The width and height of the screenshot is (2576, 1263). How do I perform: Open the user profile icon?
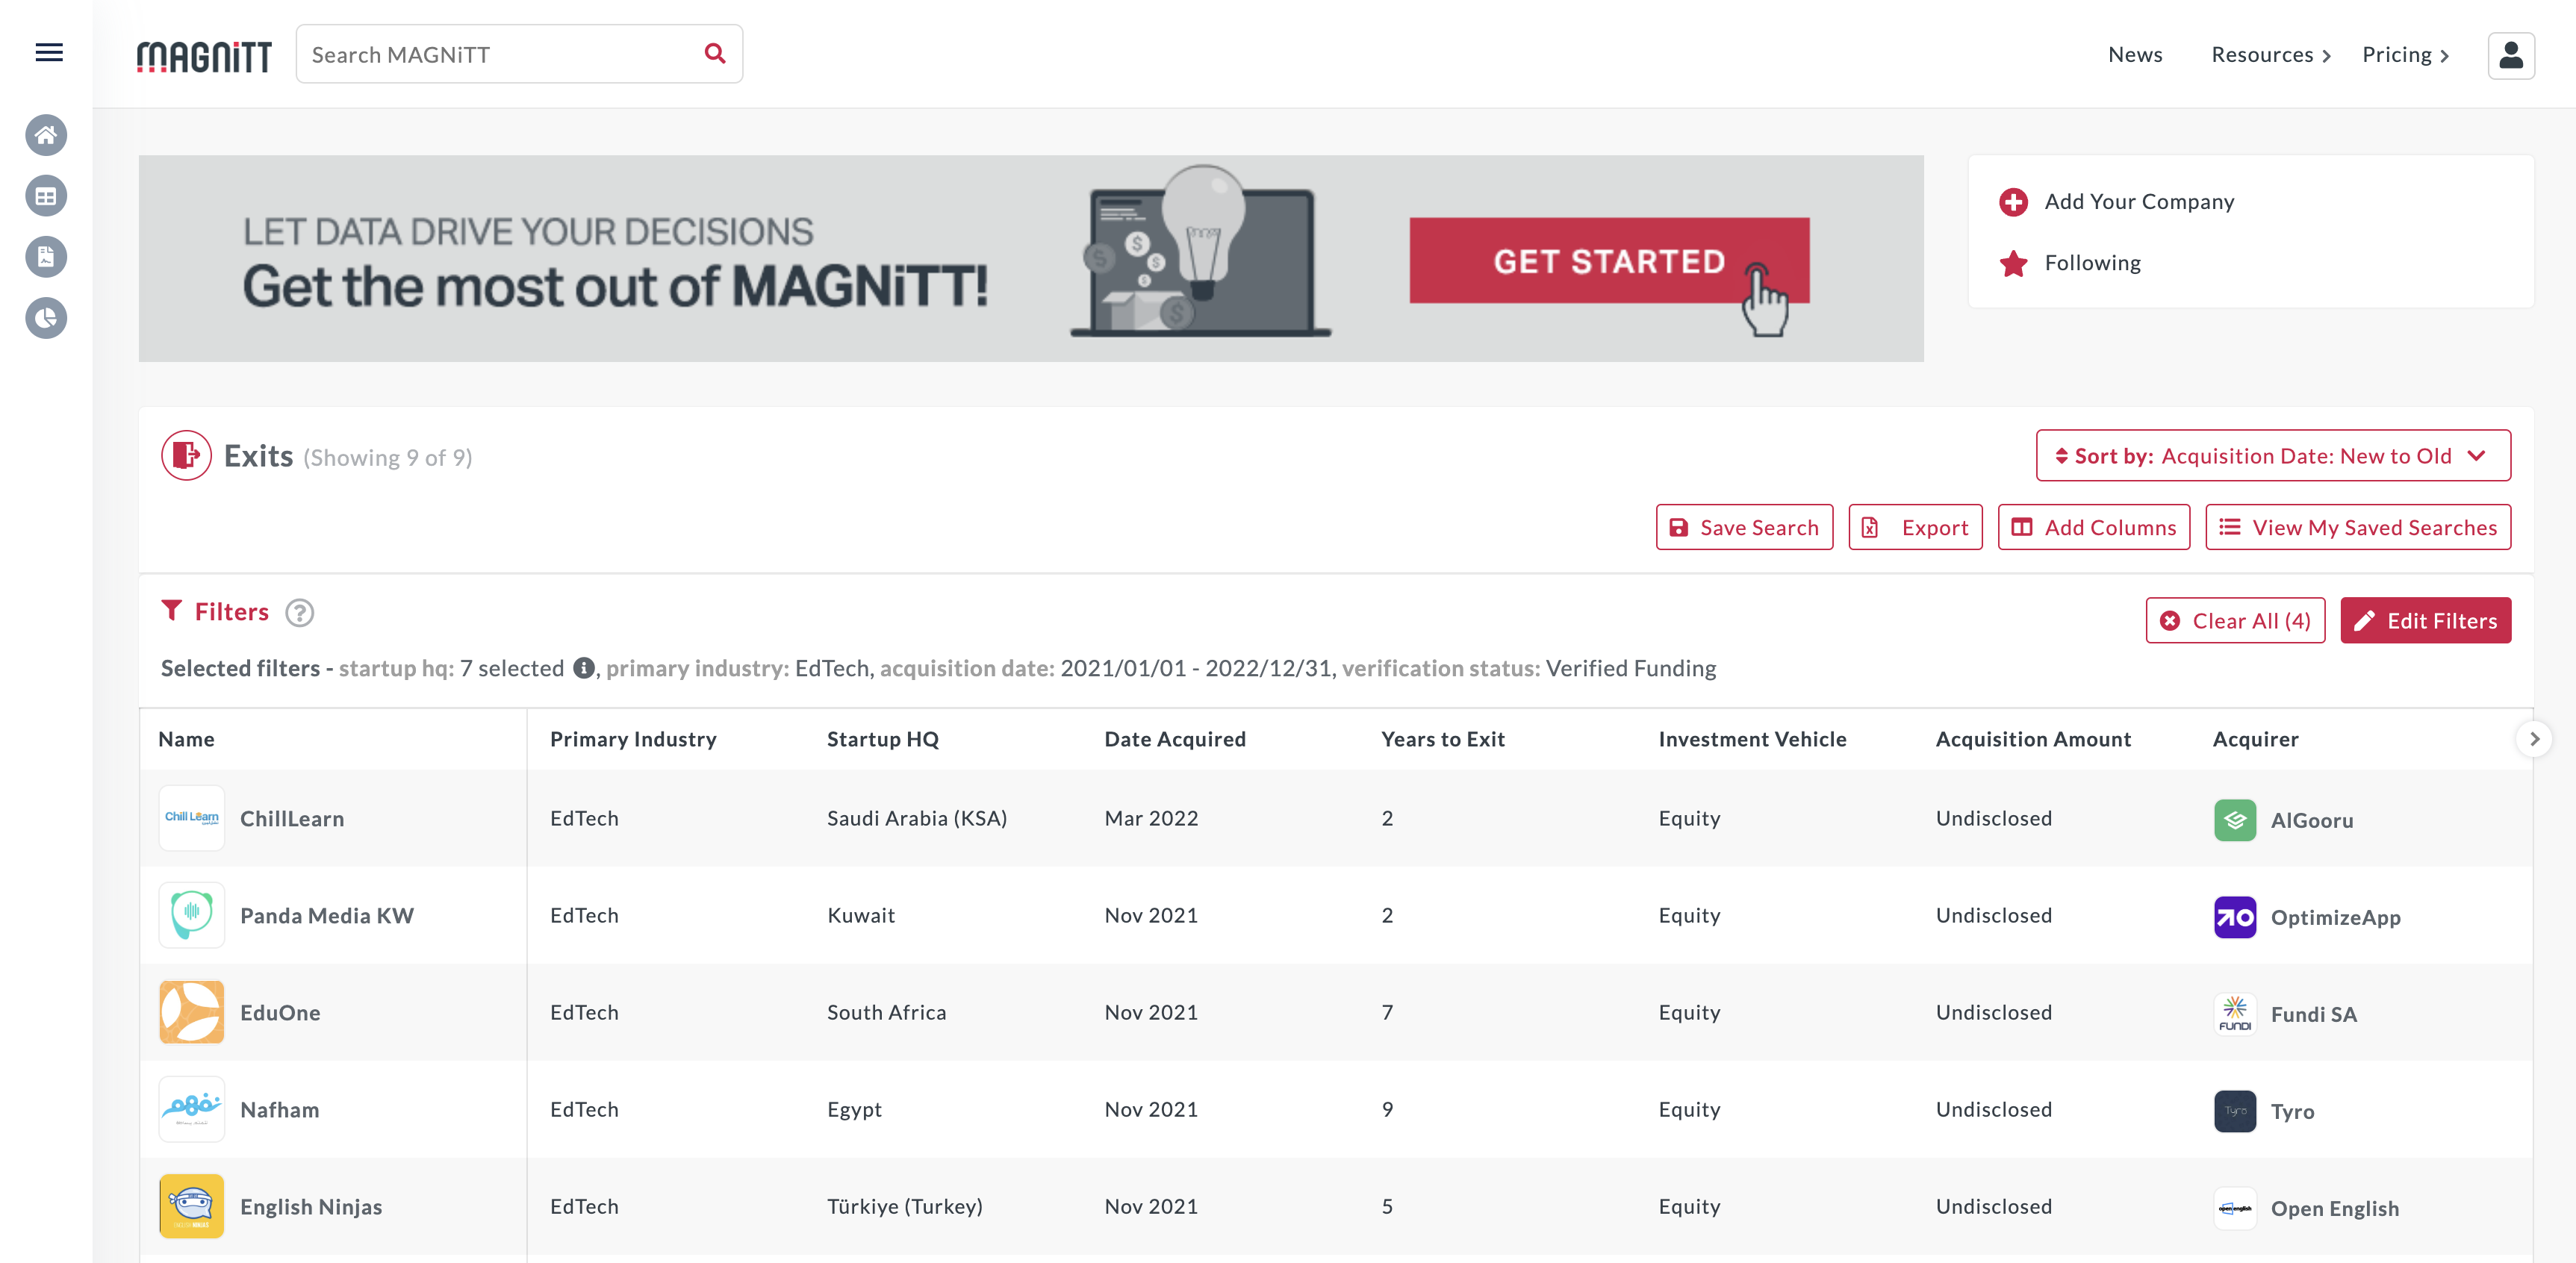tap(2510, 55)
